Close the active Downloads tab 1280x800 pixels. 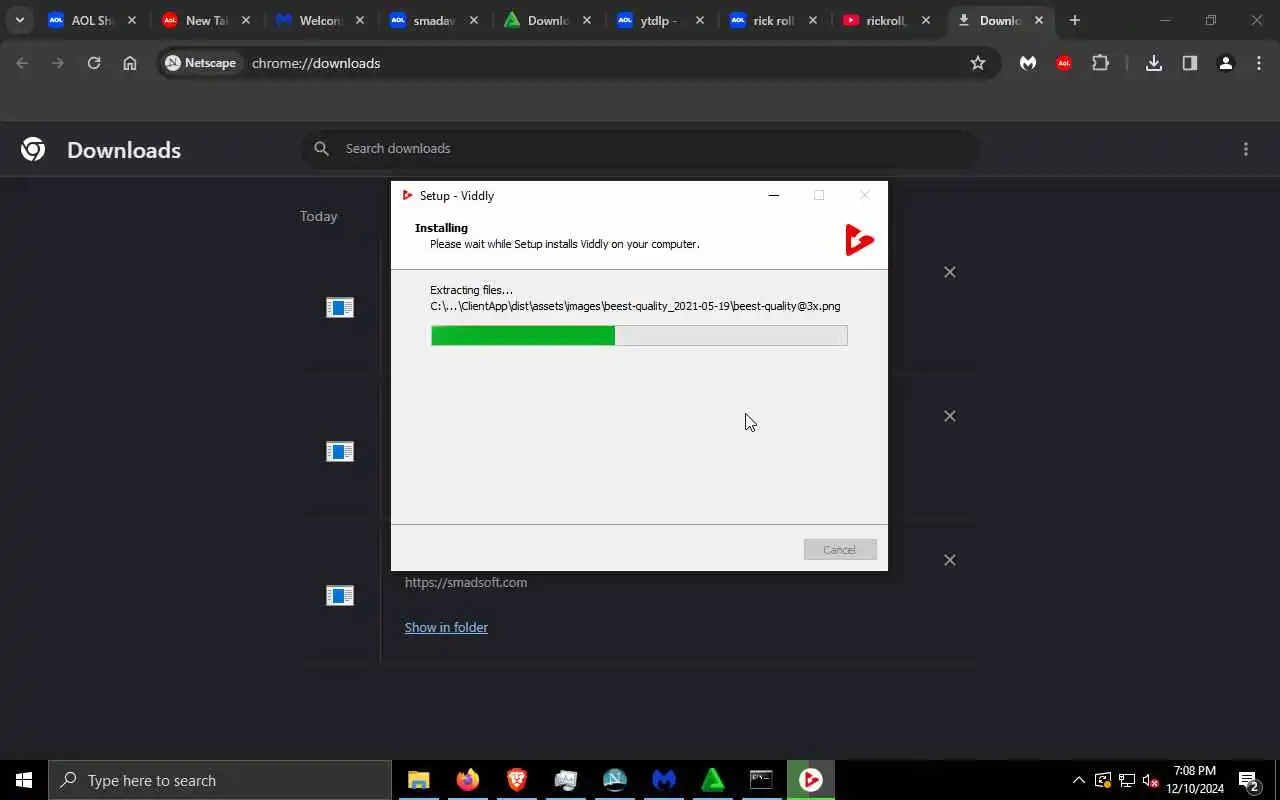click(x=1039, y=20)
